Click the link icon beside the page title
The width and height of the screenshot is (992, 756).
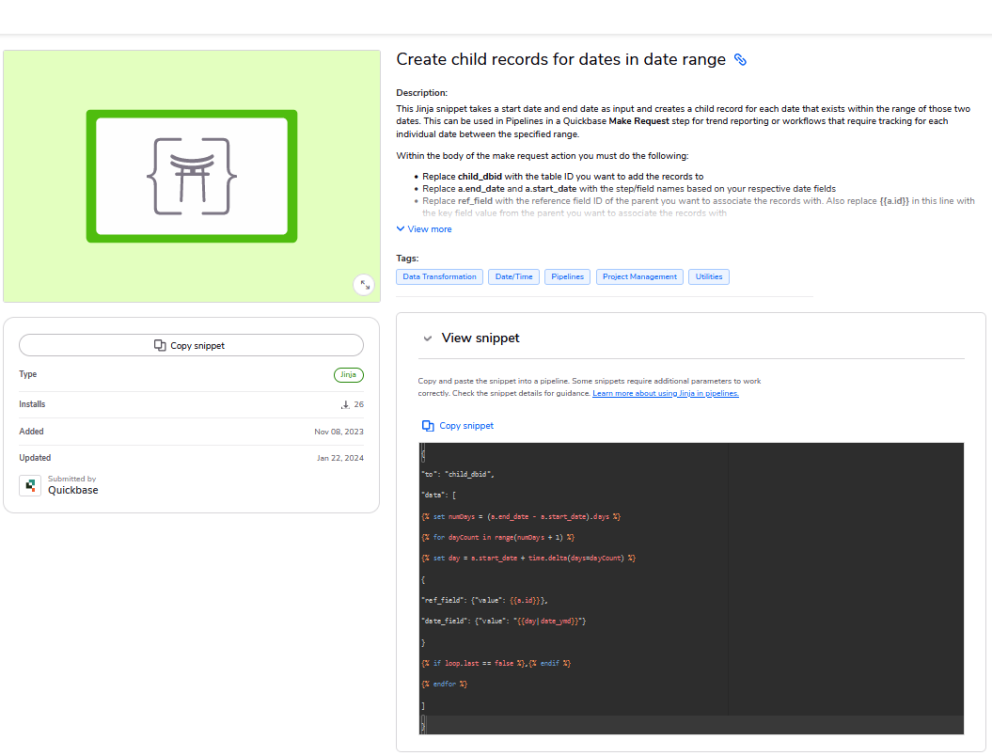739,59
